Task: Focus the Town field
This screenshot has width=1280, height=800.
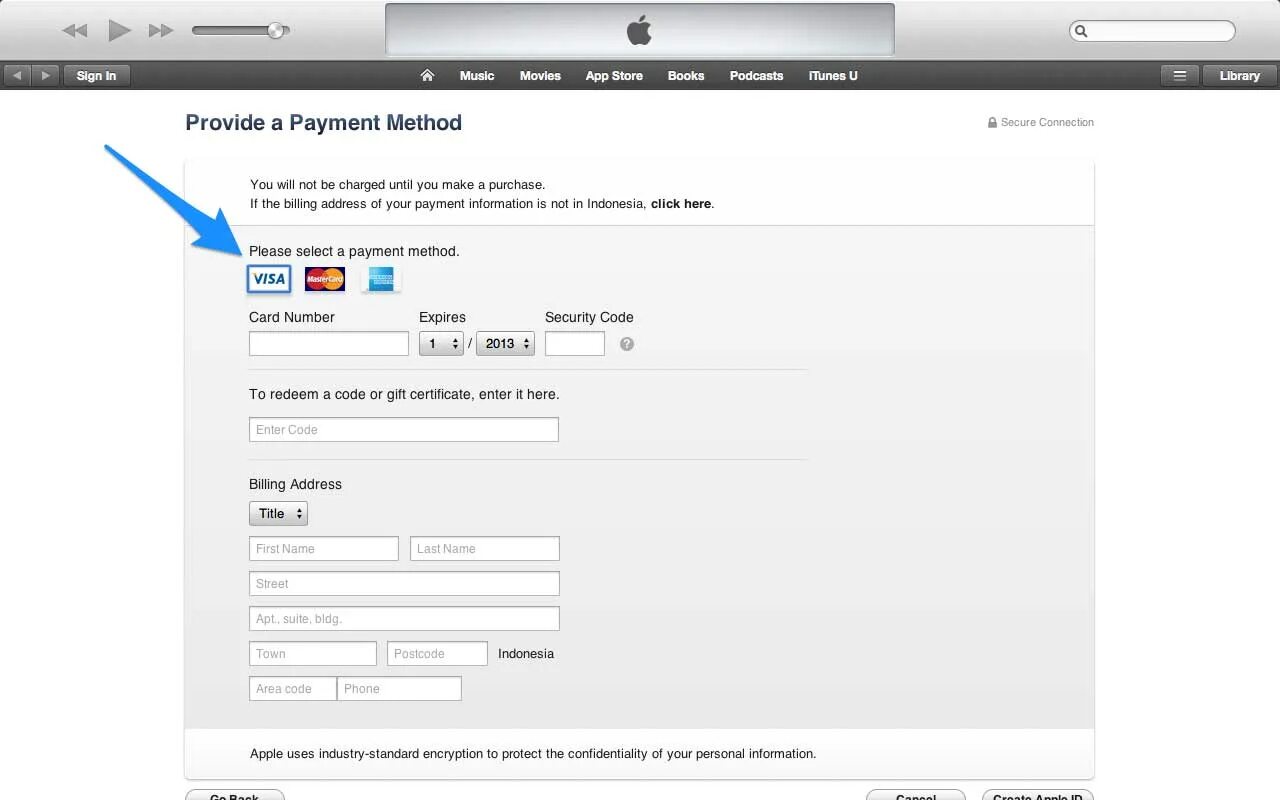Action: pos(313,654)
